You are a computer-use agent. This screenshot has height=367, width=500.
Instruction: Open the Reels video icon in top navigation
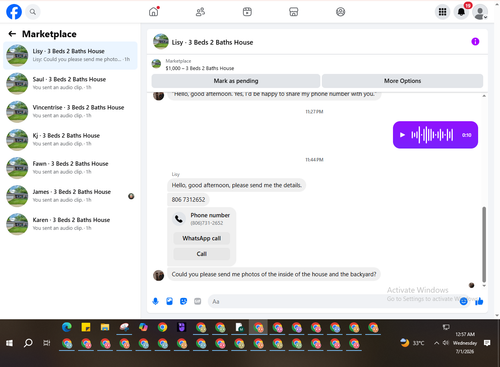(x=247, y=12)
